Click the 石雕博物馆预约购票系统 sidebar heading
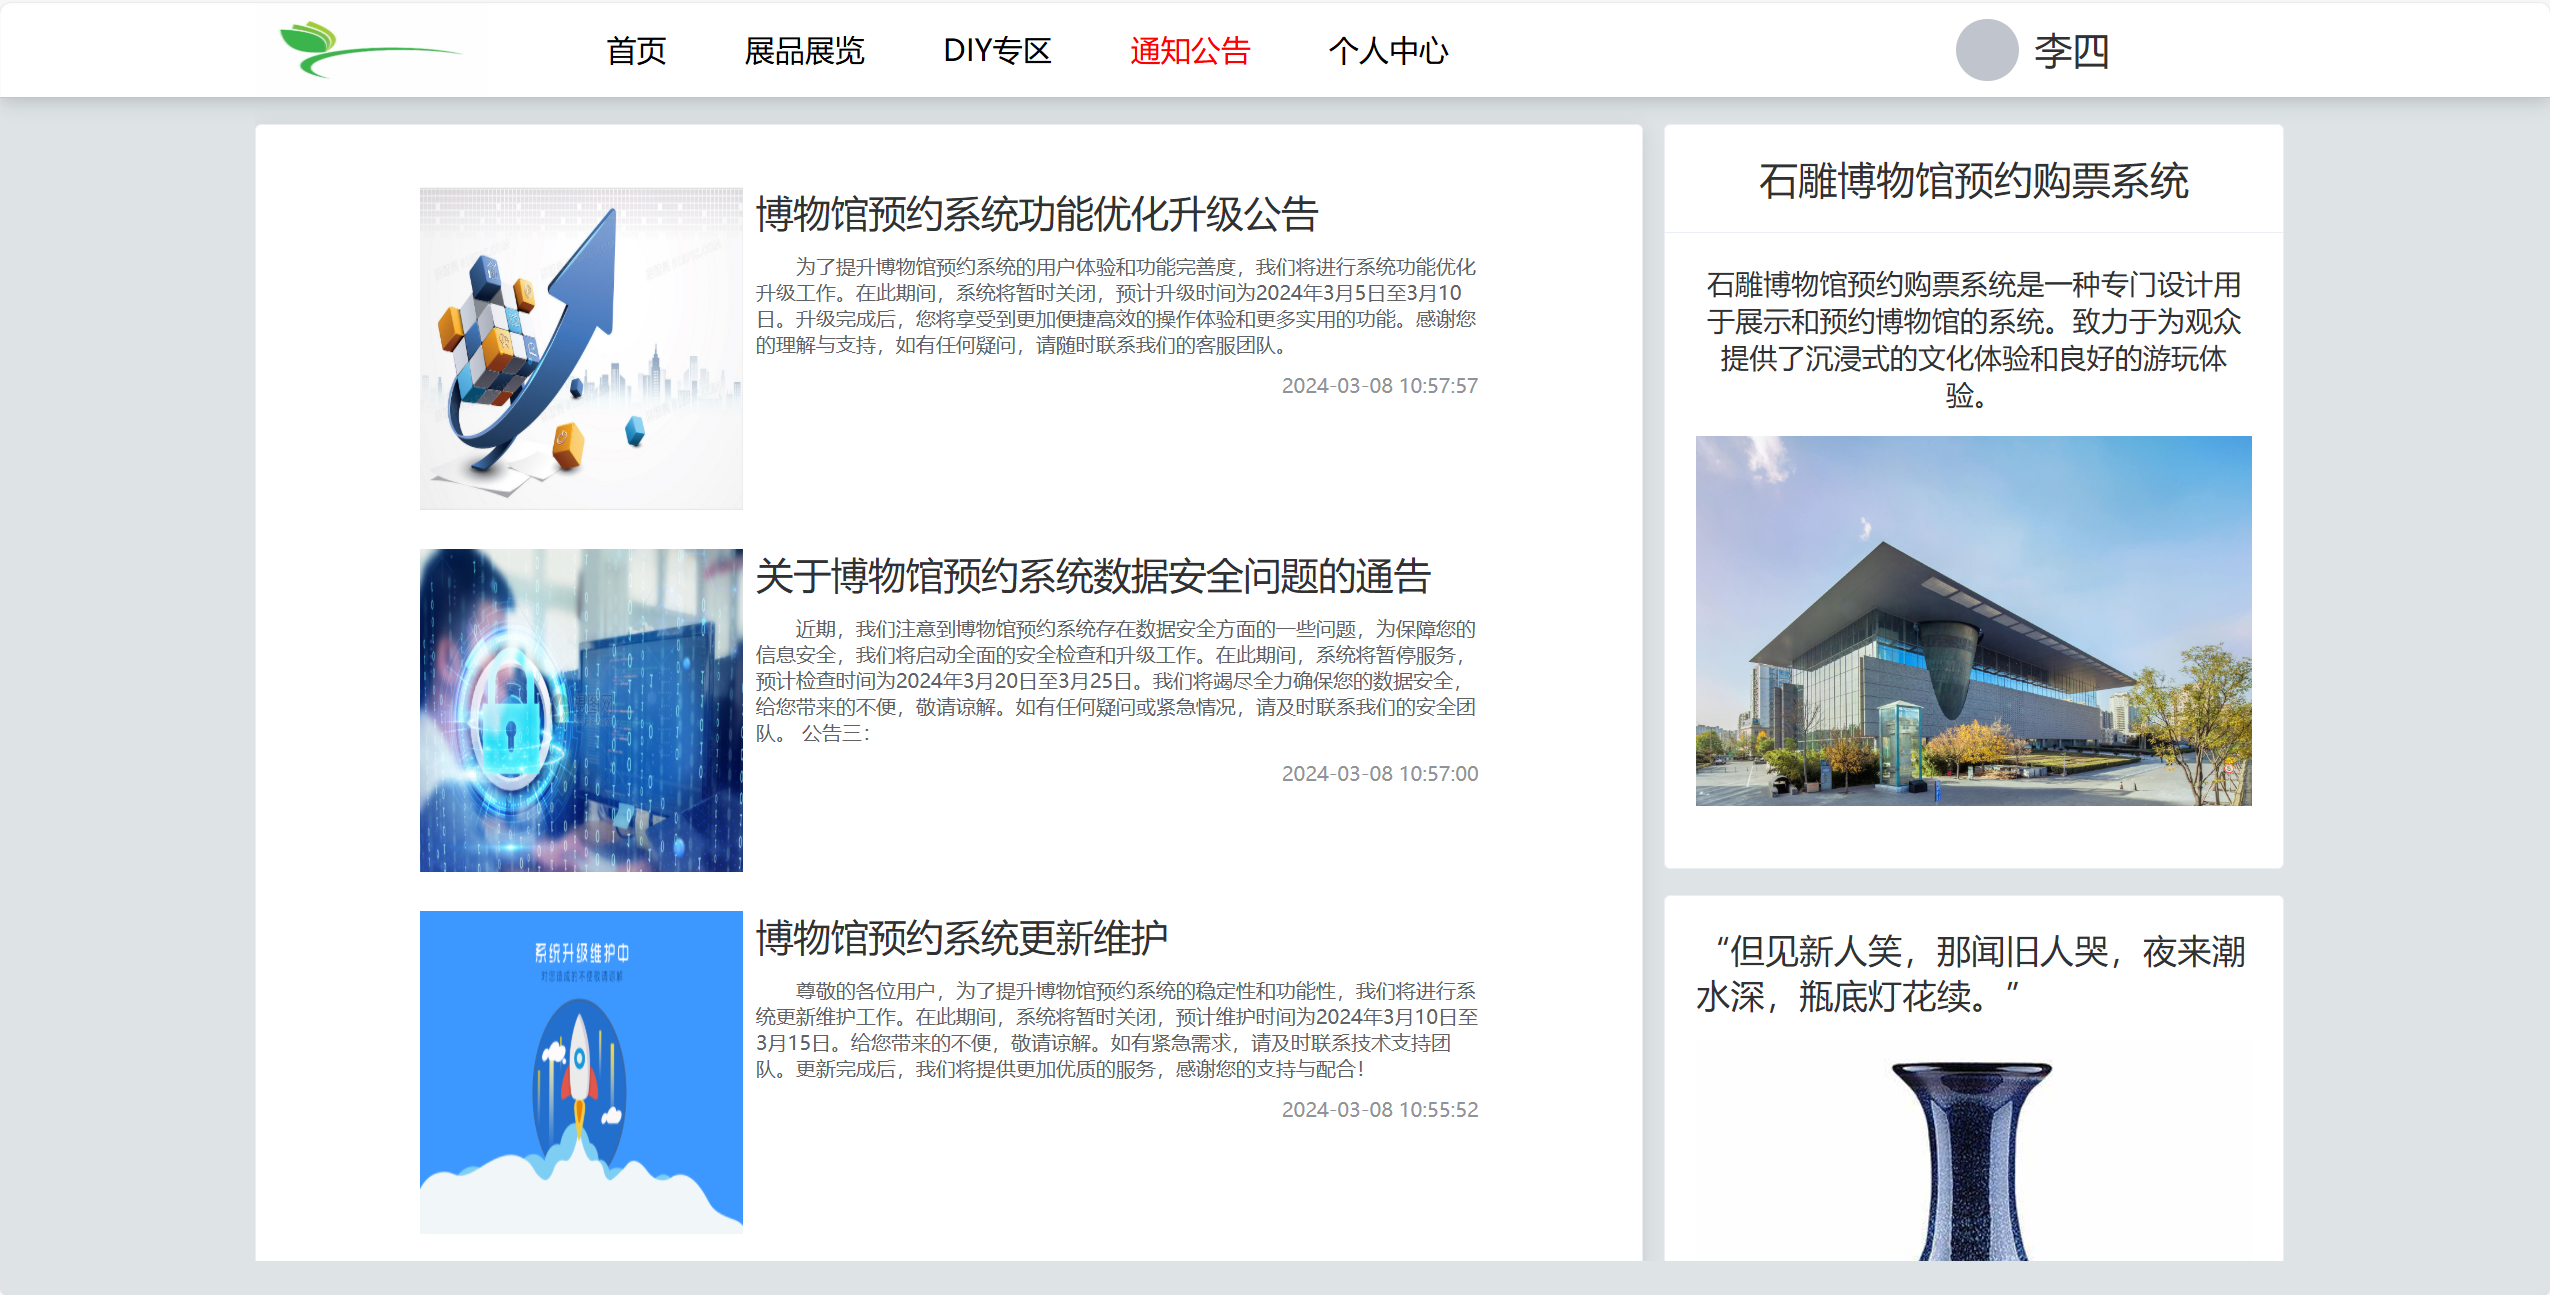Screen dimensions: 2550x1295 coord(1973,181)
